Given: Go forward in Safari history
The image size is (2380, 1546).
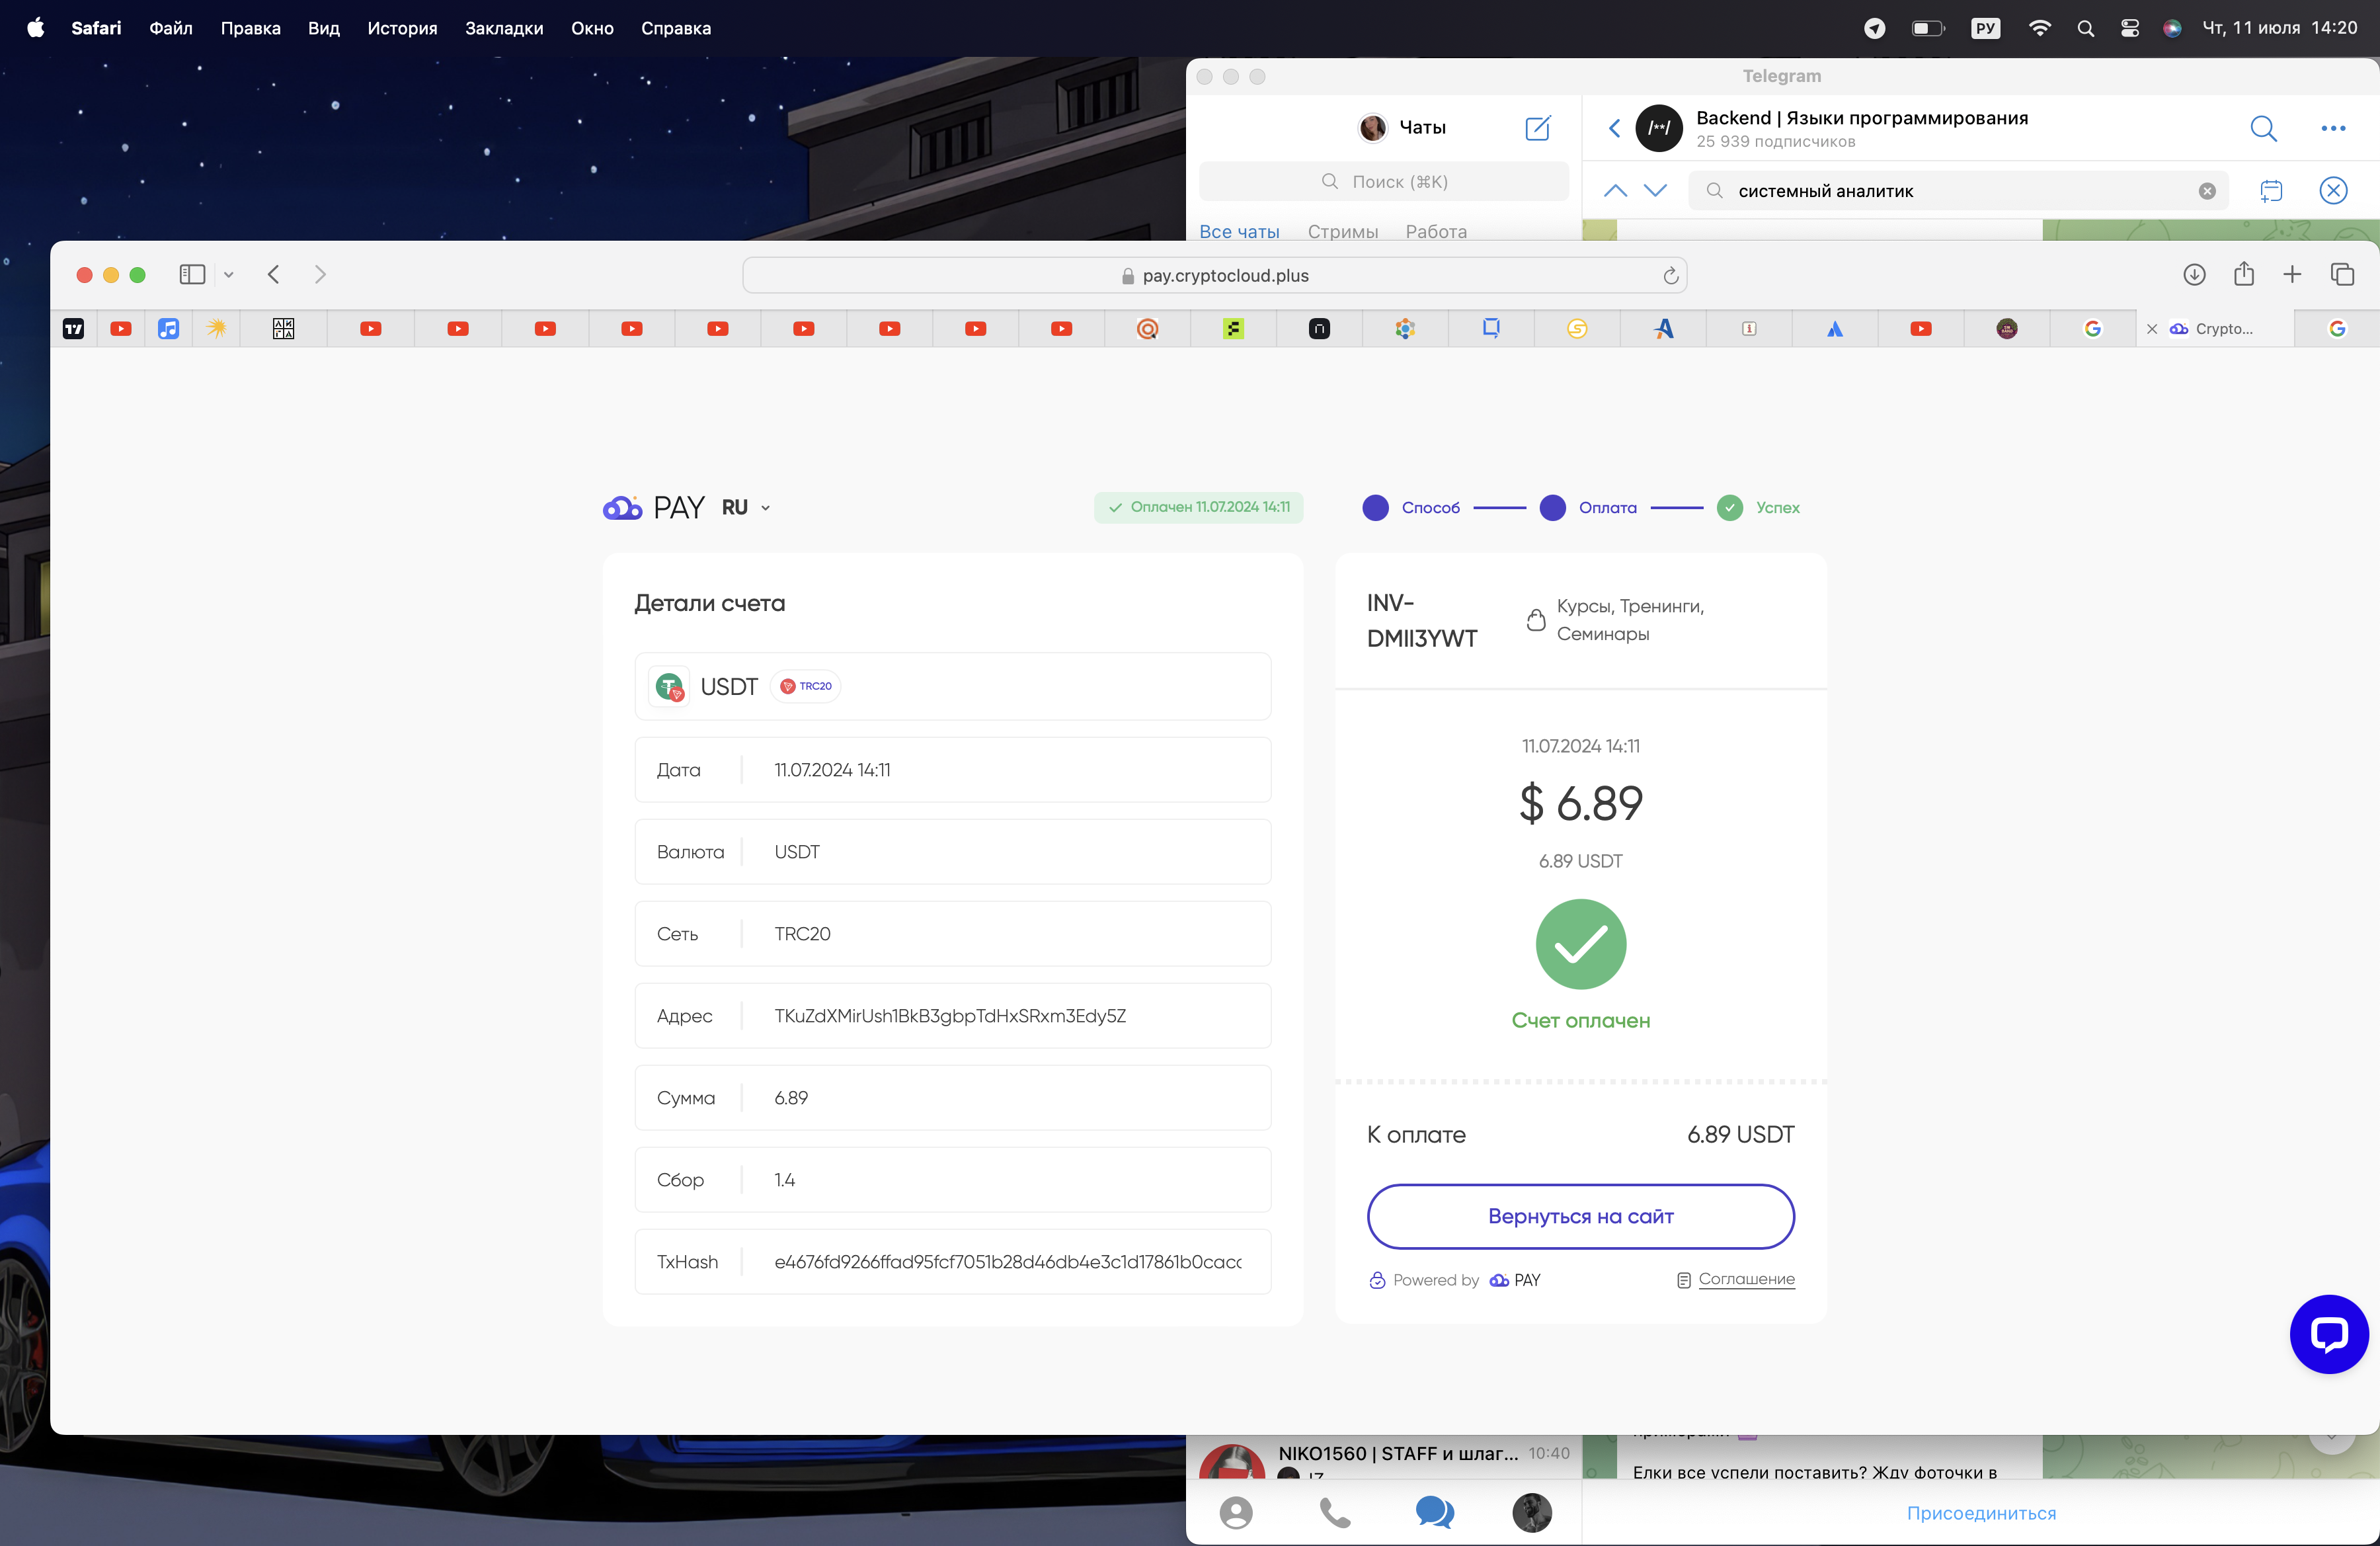Looking at the screenshot, I should (x=320, y=274).
